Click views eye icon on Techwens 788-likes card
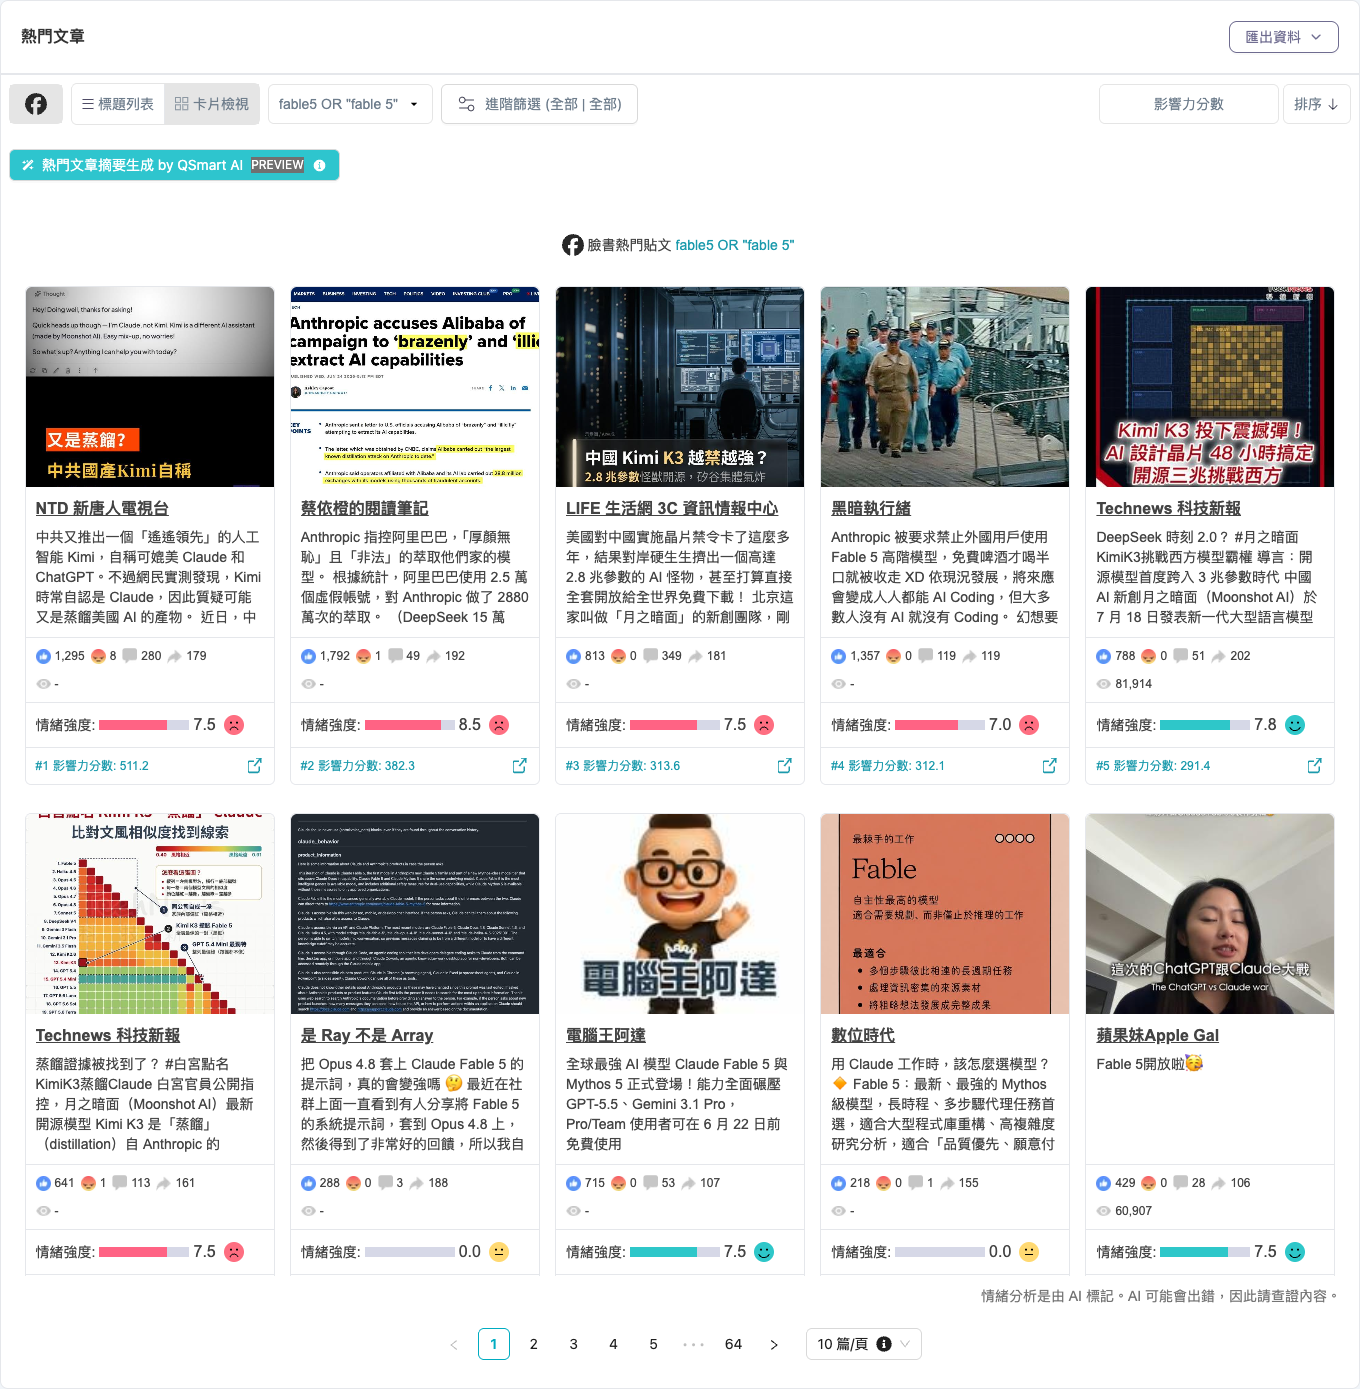1360x1389 pixels. (1103, 684)
